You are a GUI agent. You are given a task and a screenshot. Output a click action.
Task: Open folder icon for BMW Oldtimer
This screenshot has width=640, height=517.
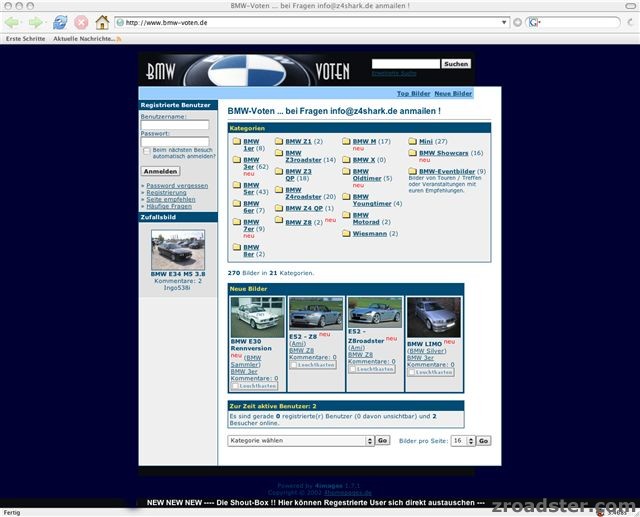[346, 172]
